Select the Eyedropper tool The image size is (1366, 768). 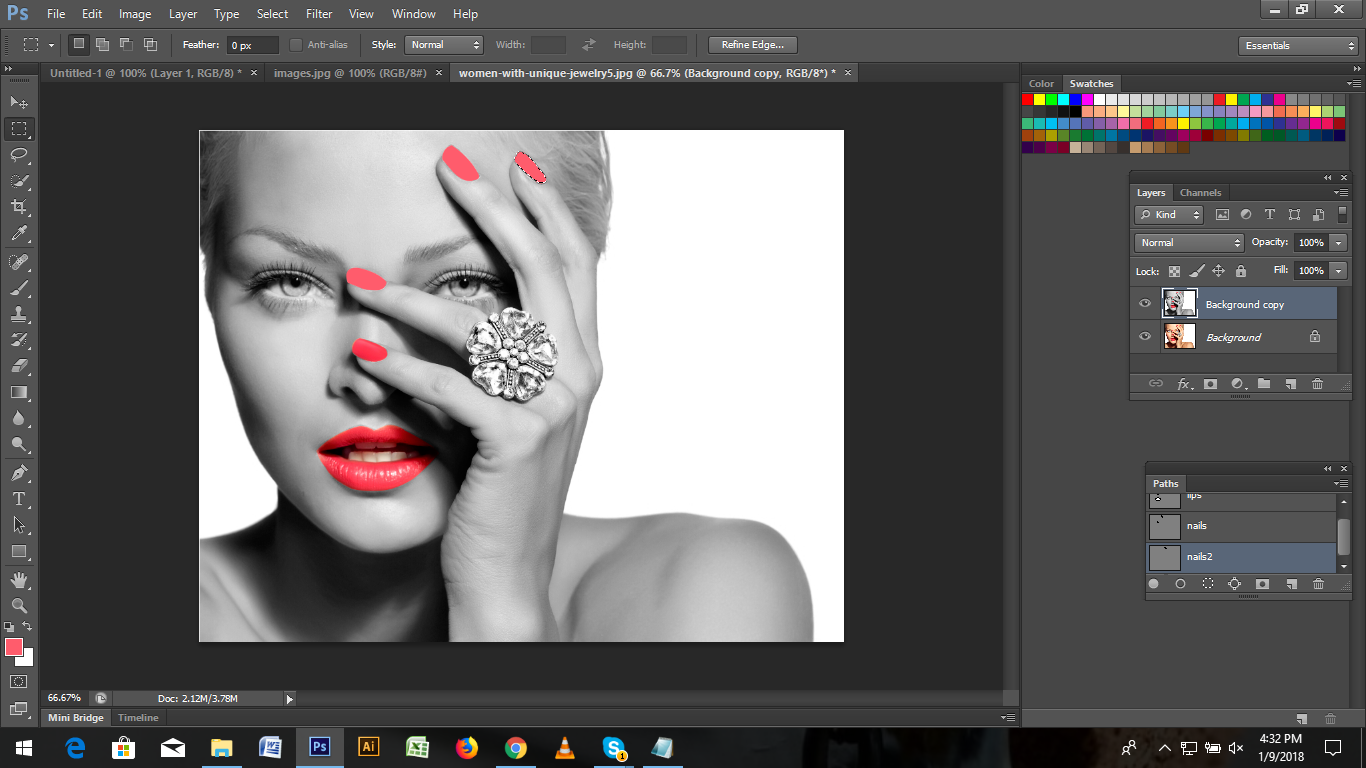pyautogui.click(x=19, y=234)
